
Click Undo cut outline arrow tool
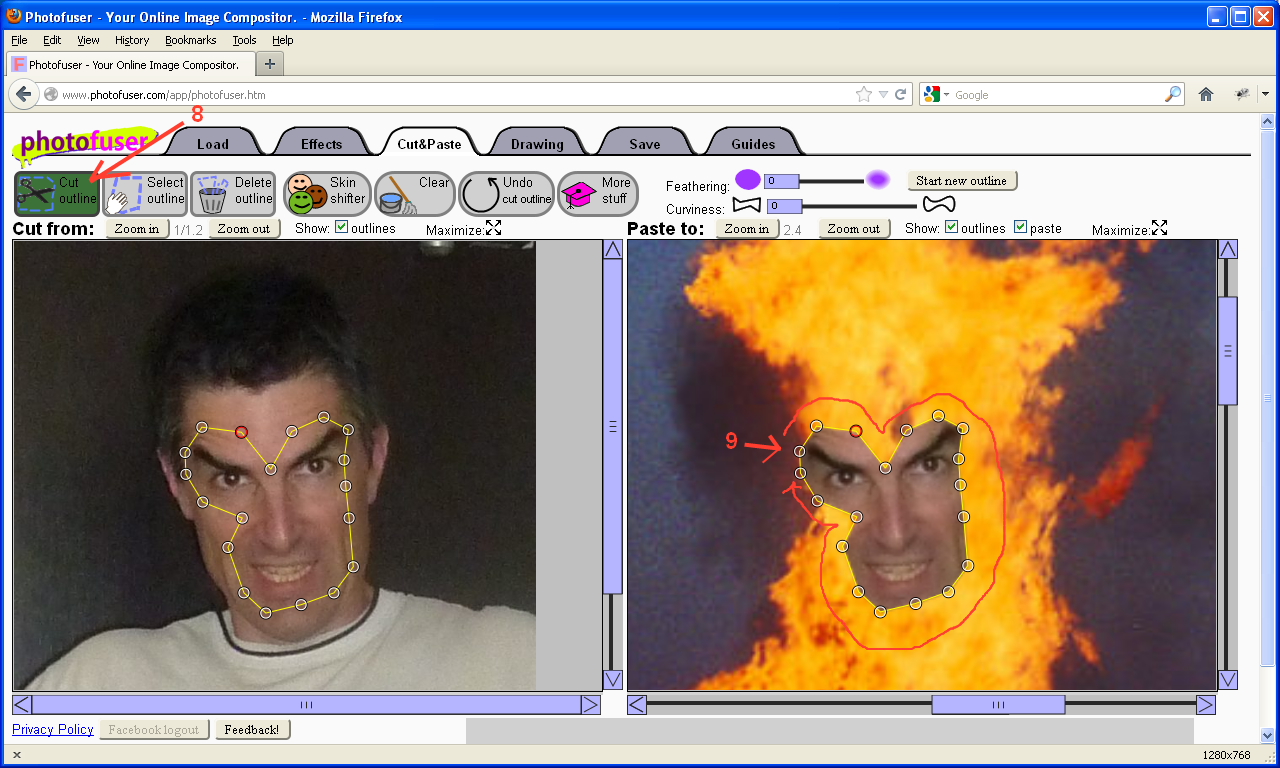pos(506,193)
